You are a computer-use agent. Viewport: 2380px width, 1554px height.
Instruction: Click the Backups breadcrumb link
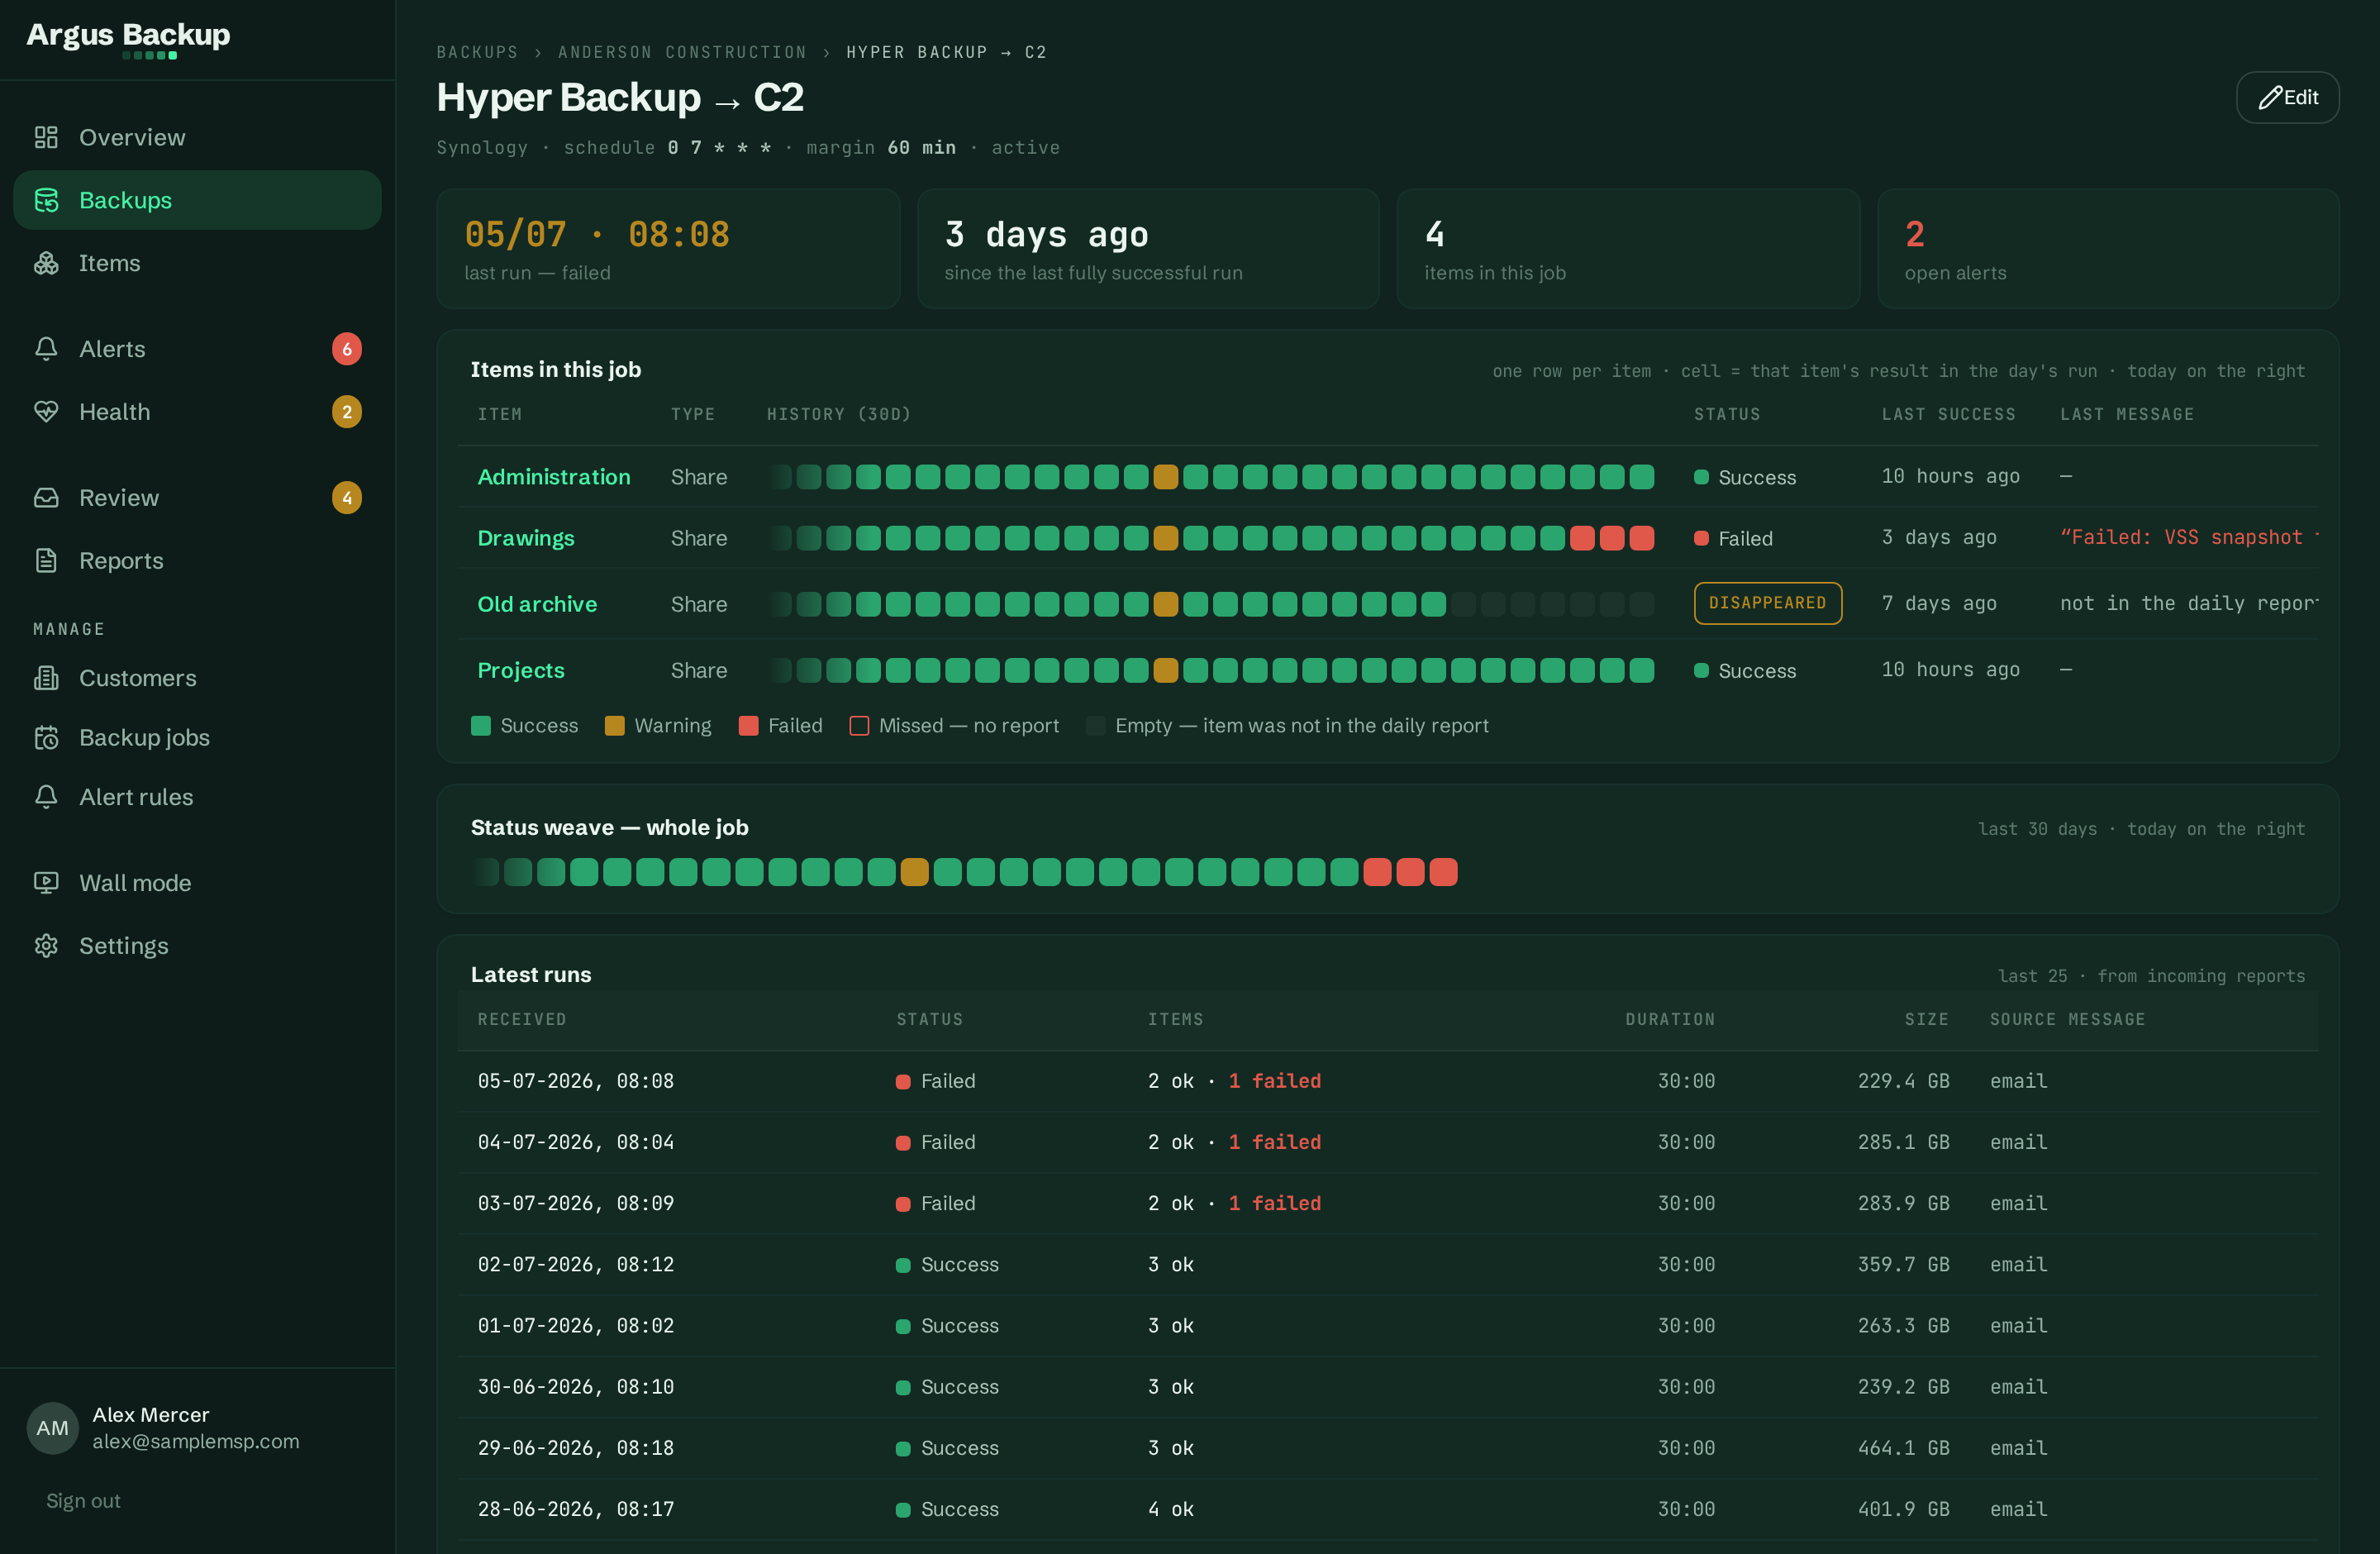[477, 52]
